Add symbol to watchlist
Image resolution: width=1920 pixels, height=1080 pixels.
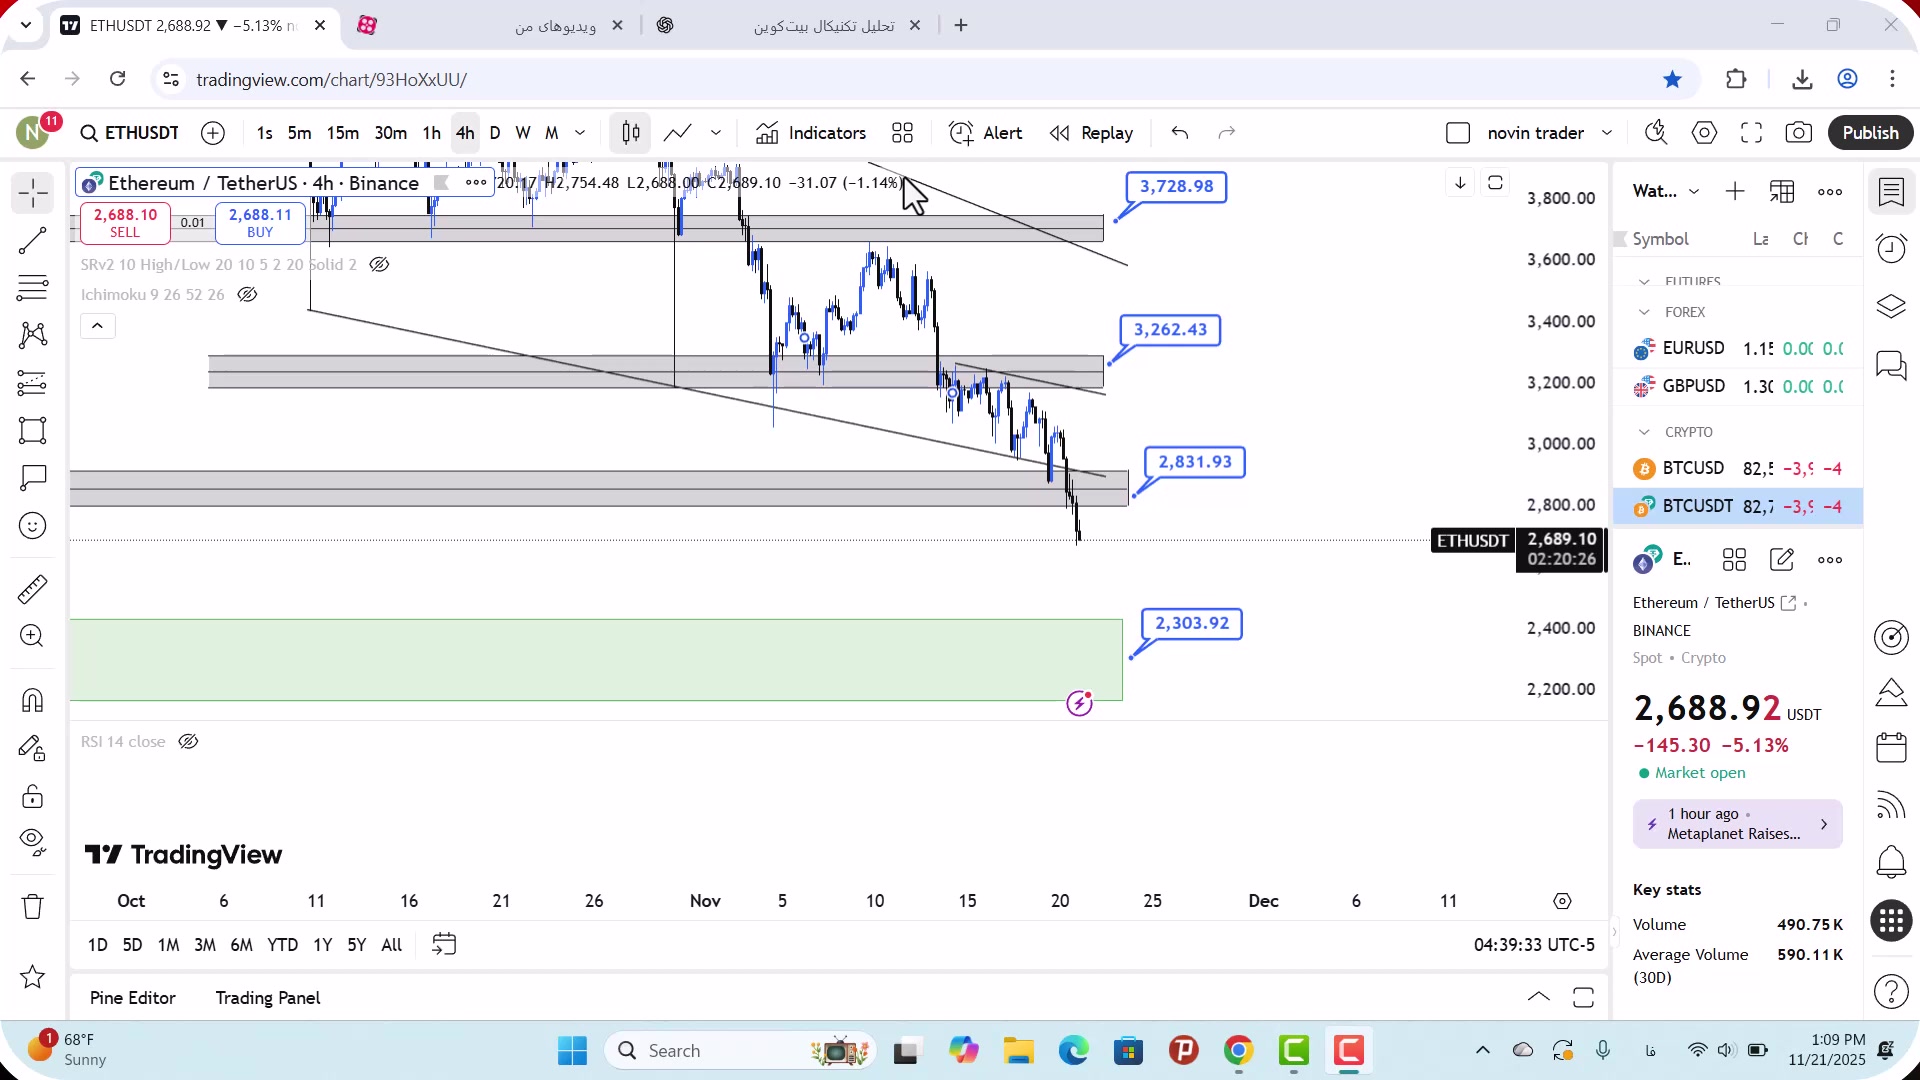(x=1735, y=191)
